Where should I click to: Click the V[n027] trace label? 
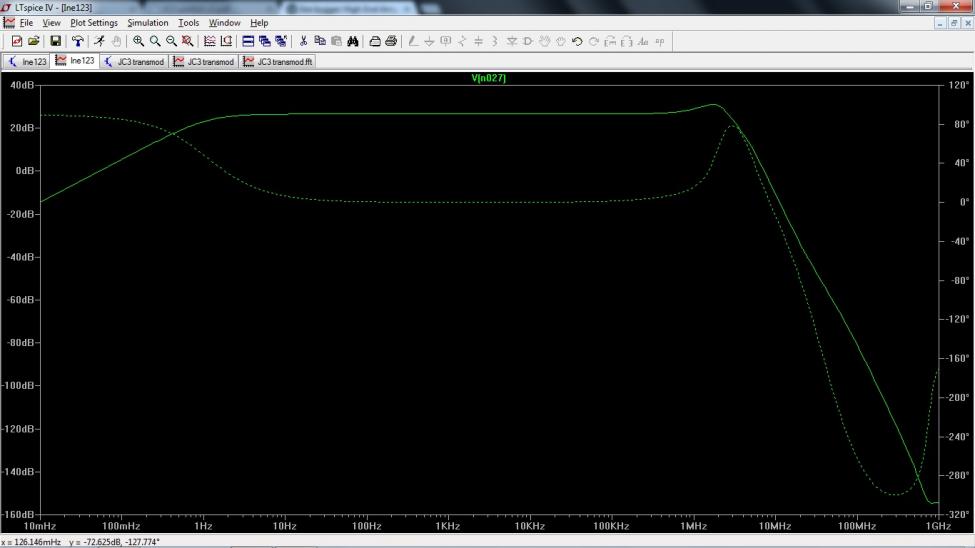[x=489, y=78]
